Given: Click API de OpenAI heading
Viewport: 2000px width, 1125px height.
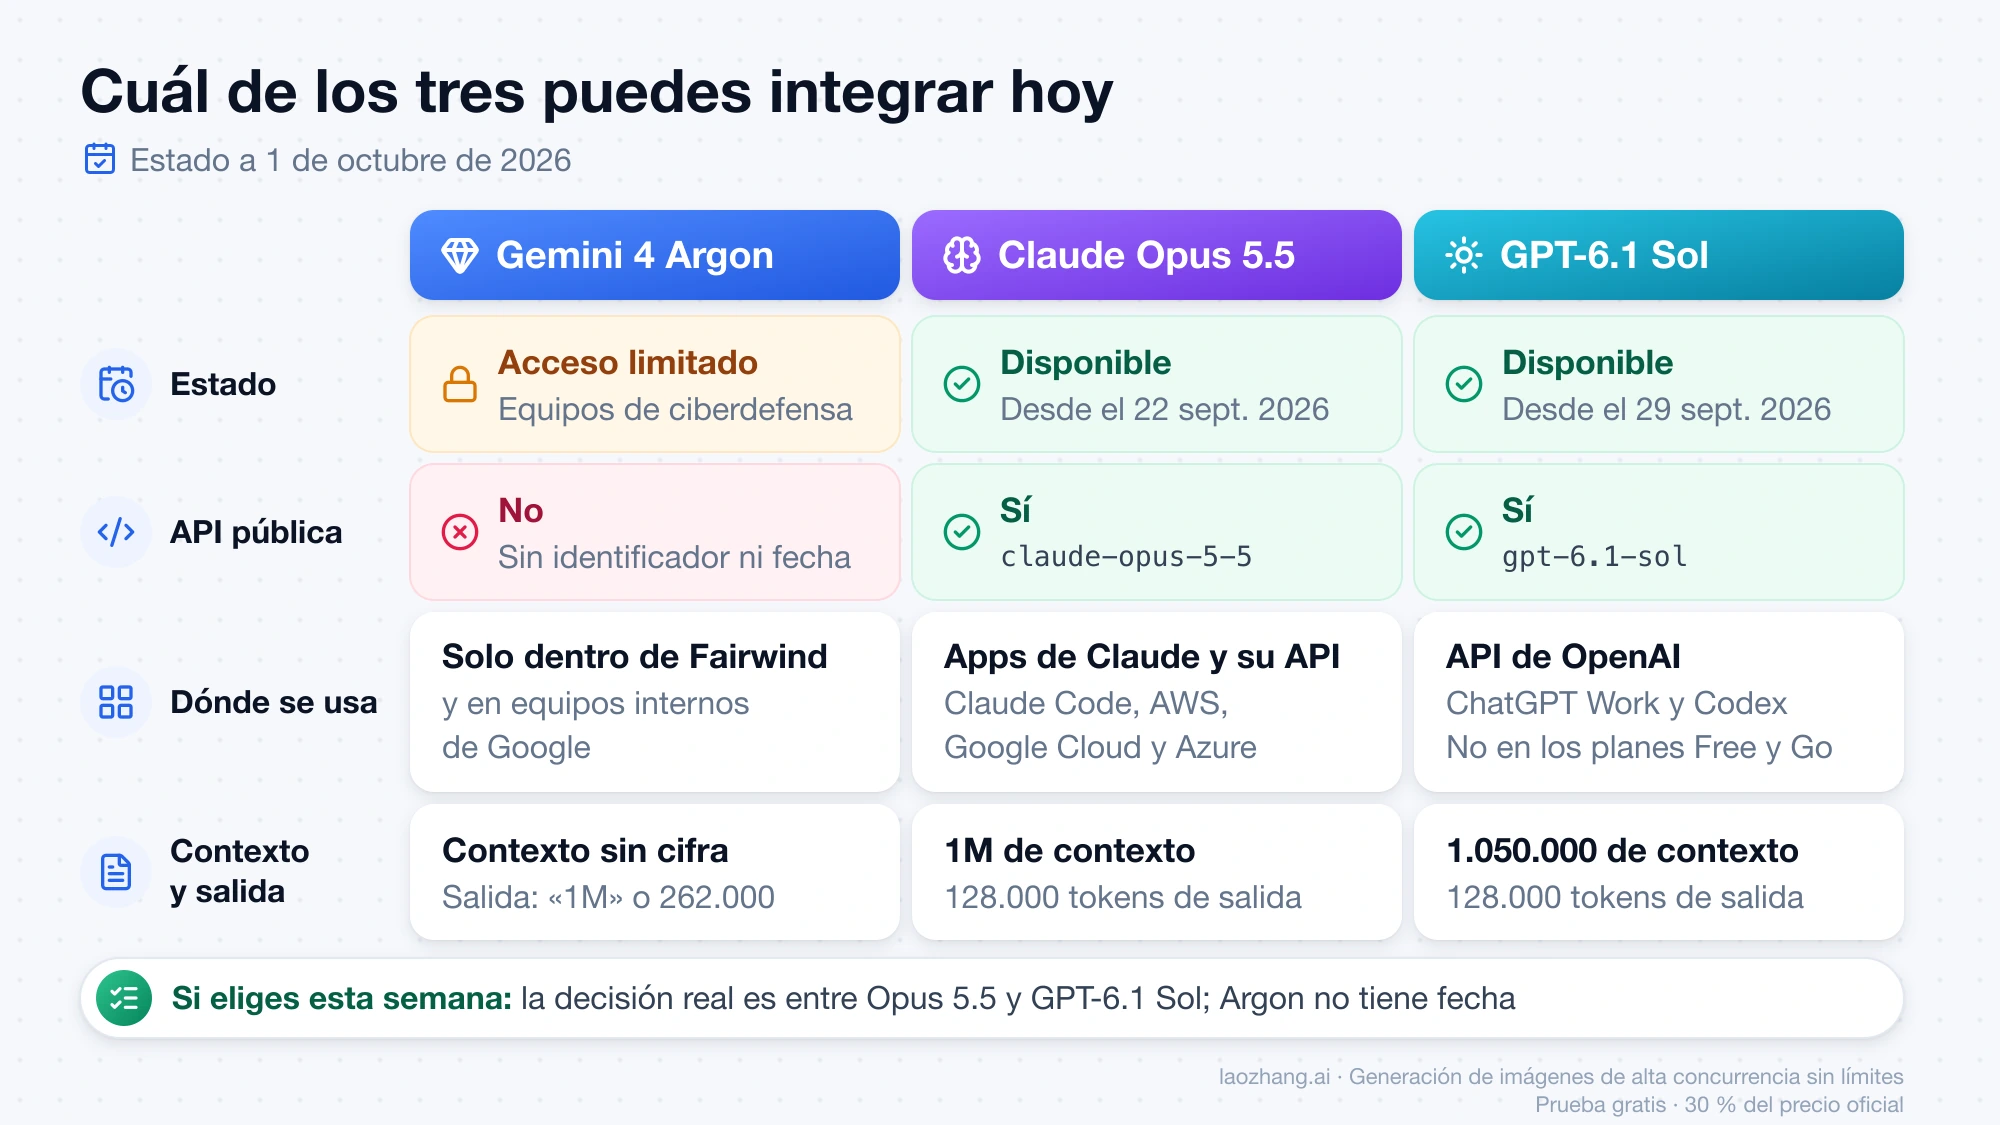Looking at the screenshot, I should [1563, 656].
